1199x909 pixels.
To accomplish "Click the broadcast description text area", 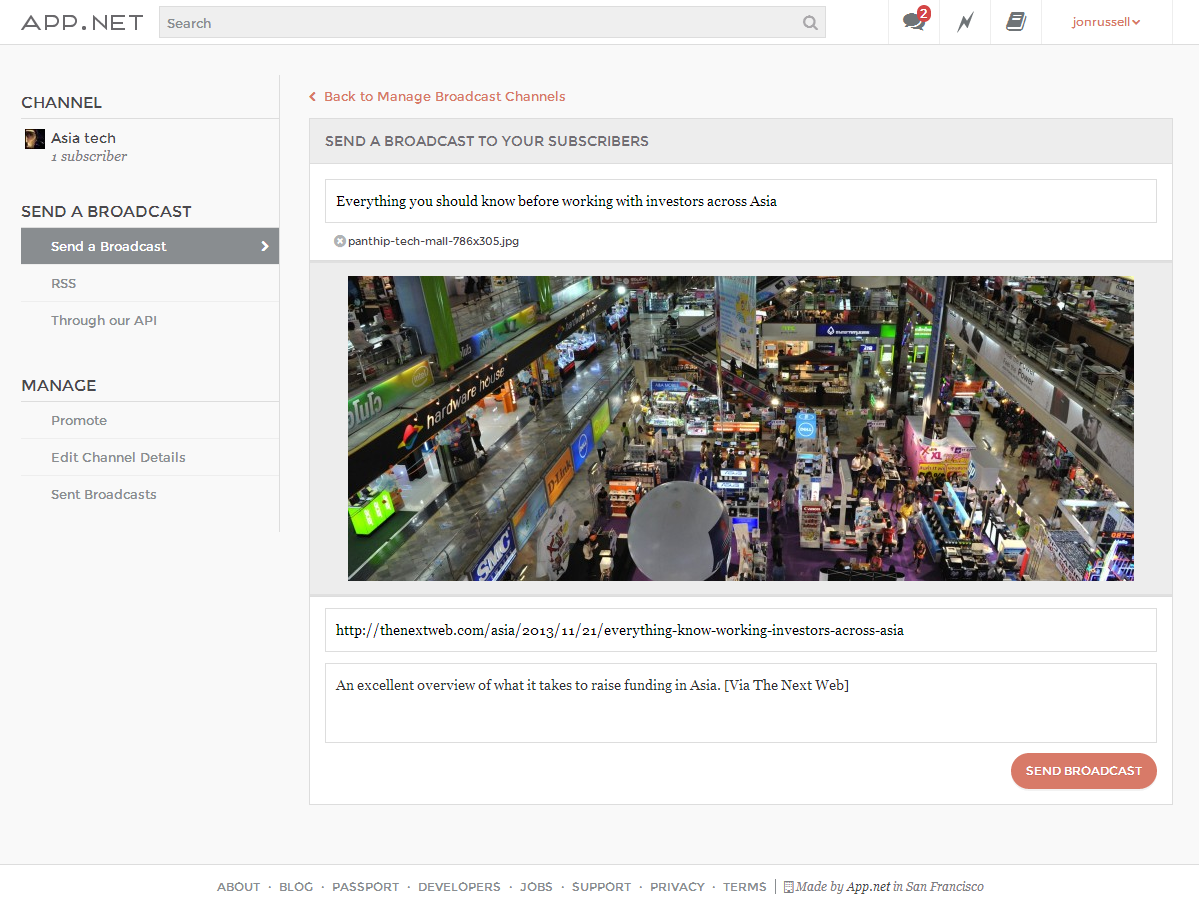I will [740, 703].
